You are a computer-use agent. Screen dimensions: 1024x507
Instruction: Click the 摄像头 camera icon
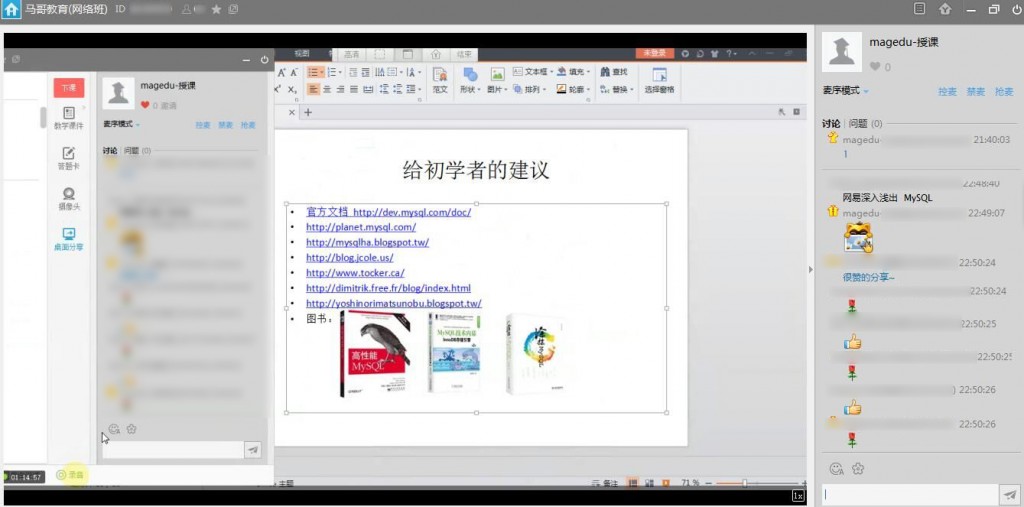tap(68, 198)
